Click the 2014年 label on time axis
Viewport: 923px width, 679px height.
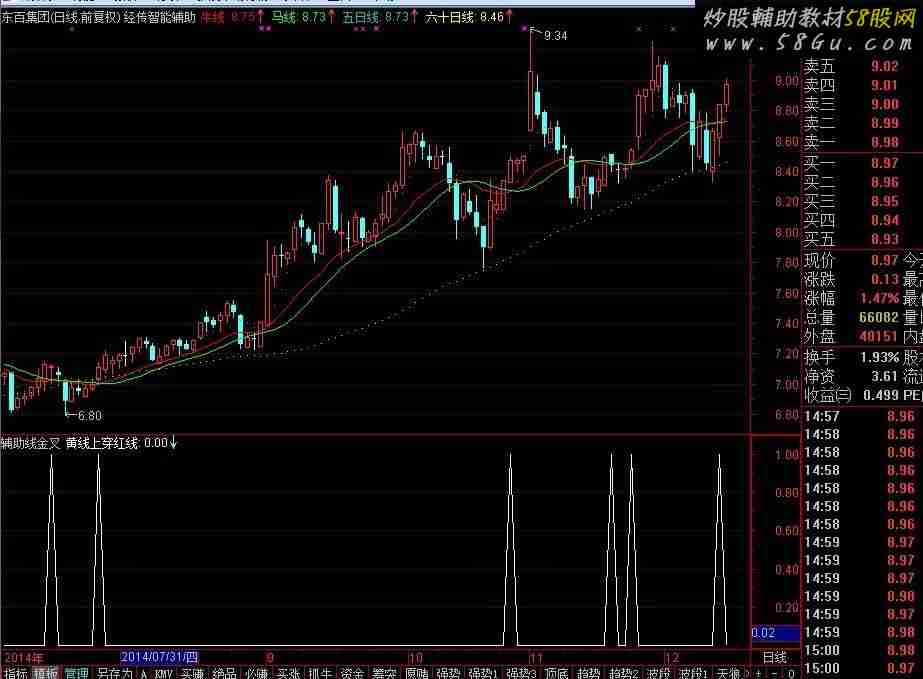(x=24, y=657)
